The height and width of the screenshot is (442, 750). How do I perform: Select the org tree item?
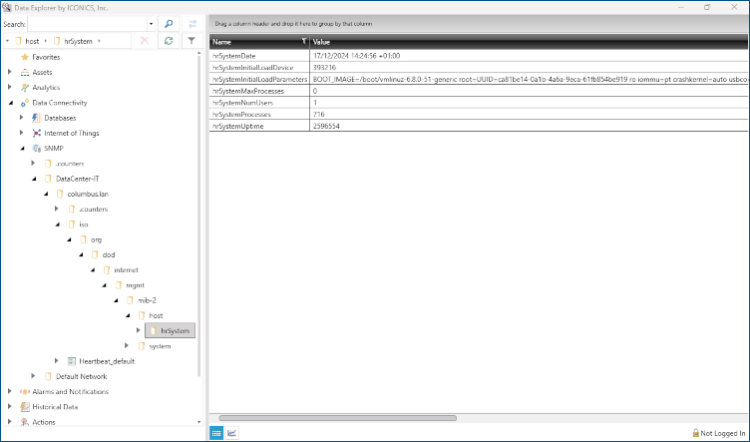pyautogui.click(x=96, y=240)
